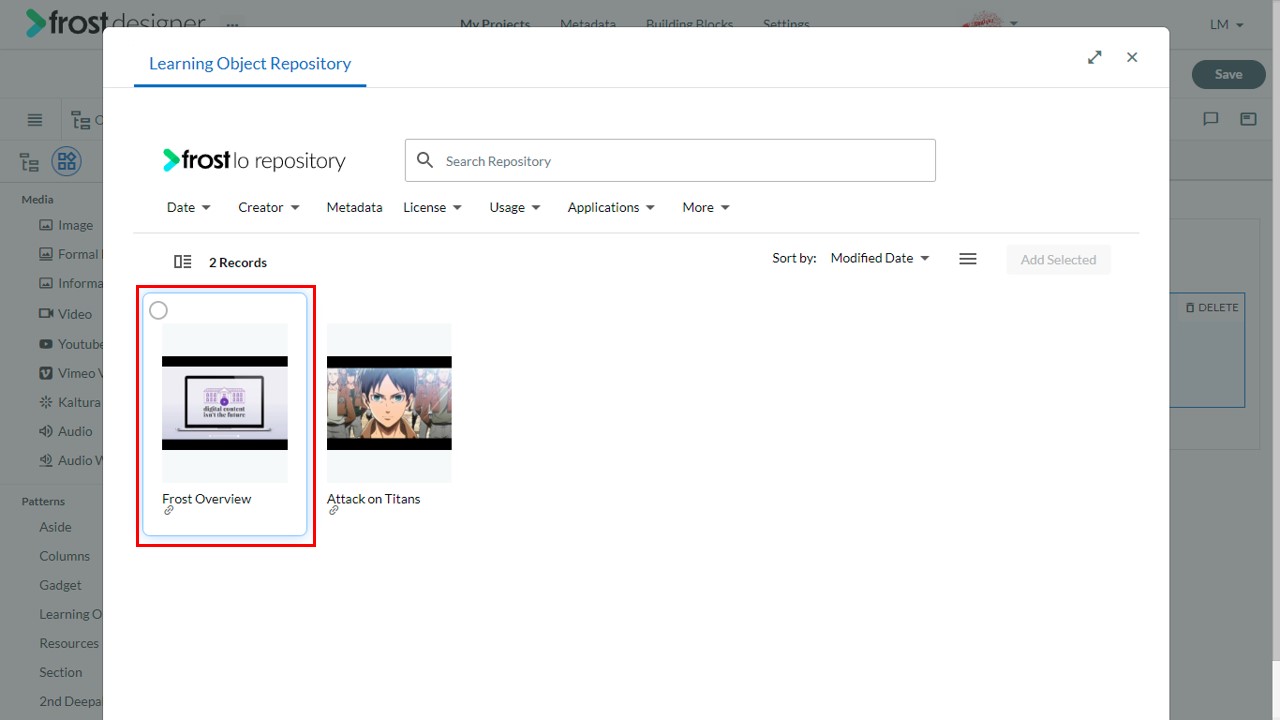This screenshot has width=1280, height=720.
Task: Open the ellipsis menu beside the logo
Action: point(232,23)
